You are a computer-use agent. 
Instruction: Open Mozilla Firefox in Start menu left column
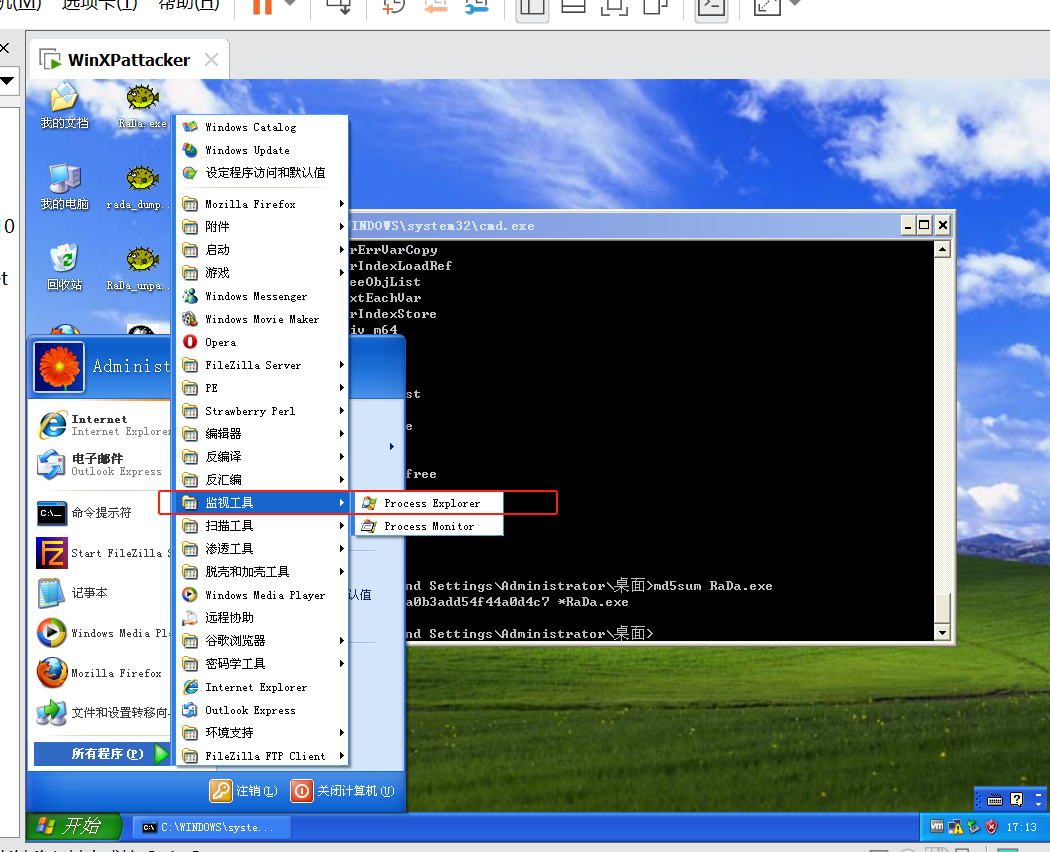tap(102, 673)
